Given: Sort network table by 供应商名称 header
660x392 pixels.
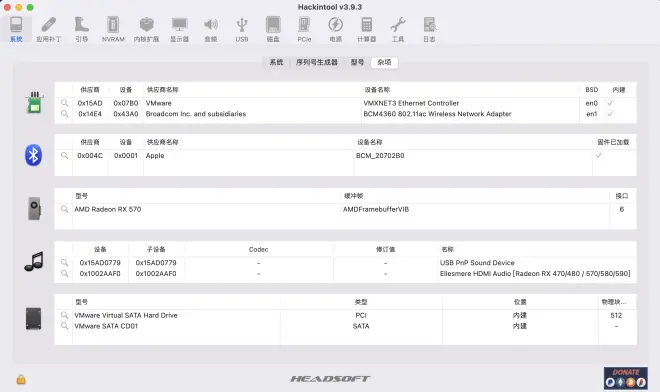Looking at the screenshot, I should [162, 90].
